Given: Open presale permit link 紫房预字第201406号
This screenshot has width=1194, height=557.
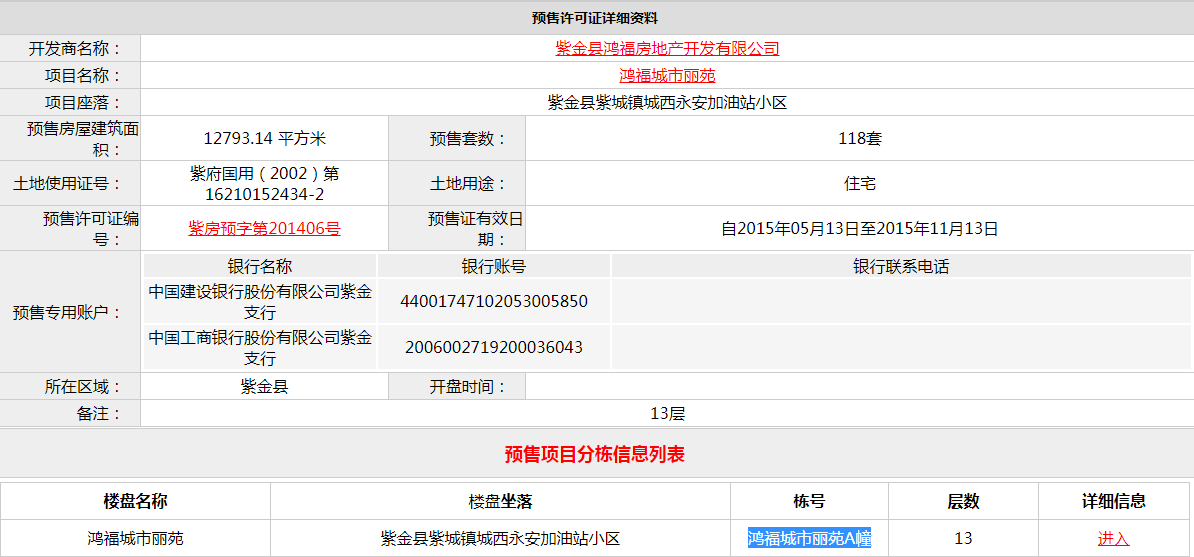Looking at the screenshot, I should point(264,228).
